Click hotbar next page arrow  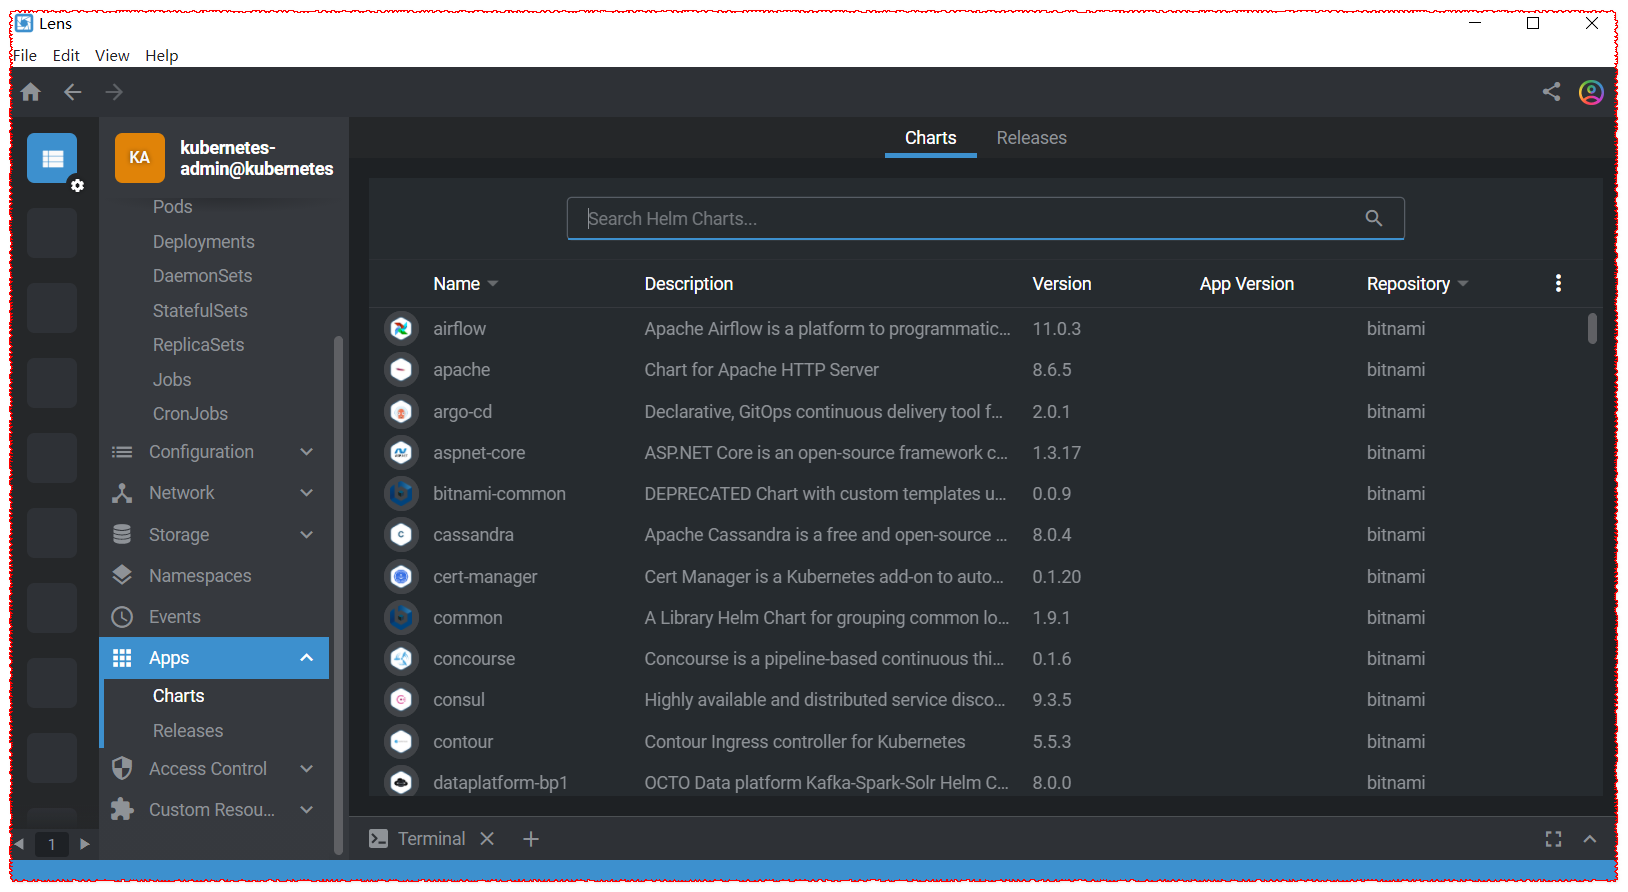pos(85,844)
